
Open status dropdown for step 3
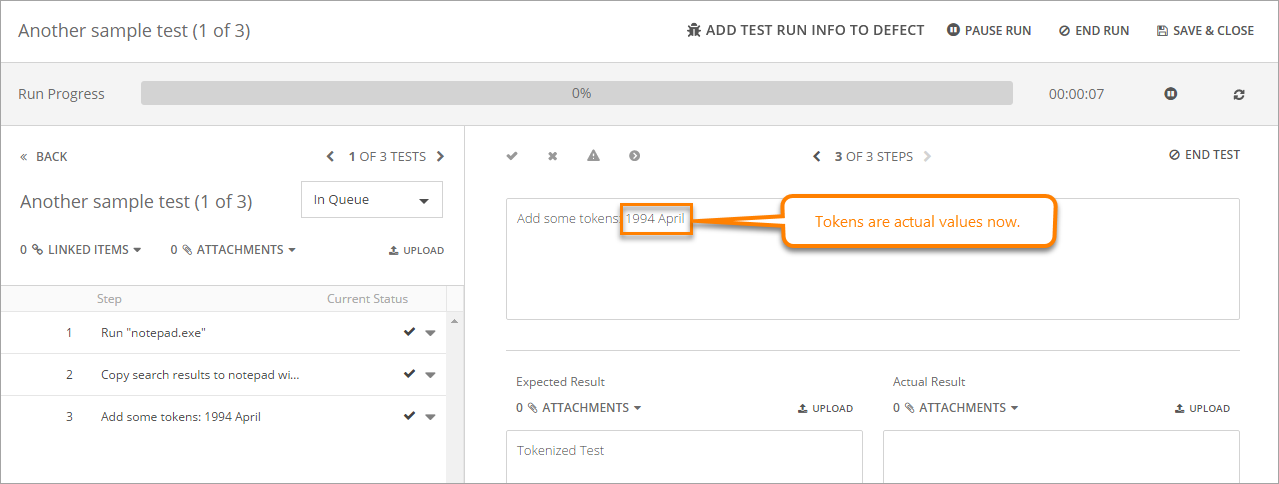(x=430, y=417)
